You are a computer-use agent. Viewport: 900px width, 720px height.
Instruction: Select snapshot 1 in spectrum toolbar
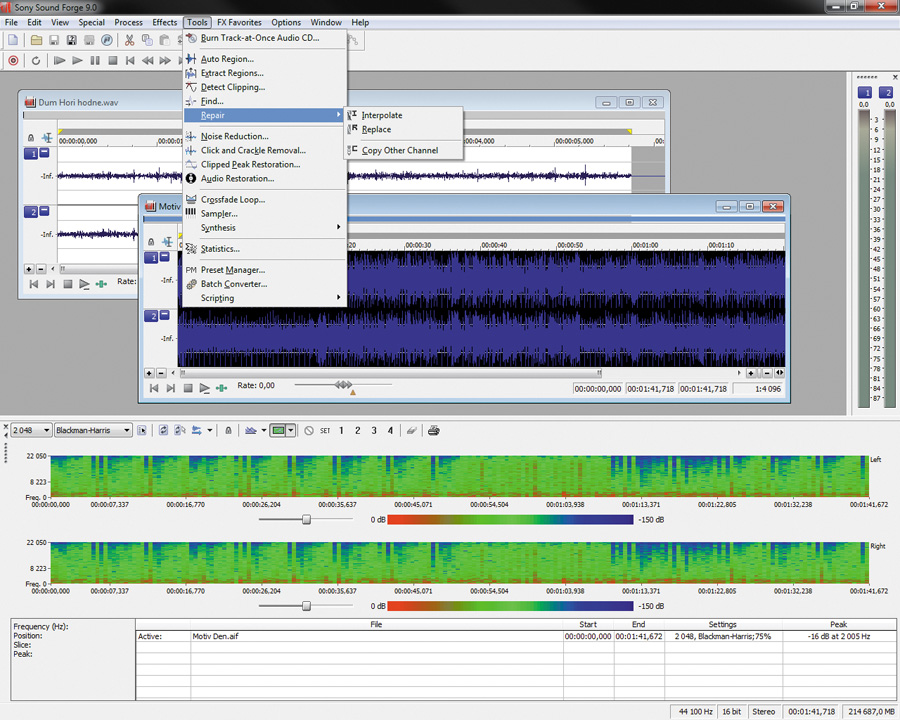pyautogui.click(x=342, y=431)
